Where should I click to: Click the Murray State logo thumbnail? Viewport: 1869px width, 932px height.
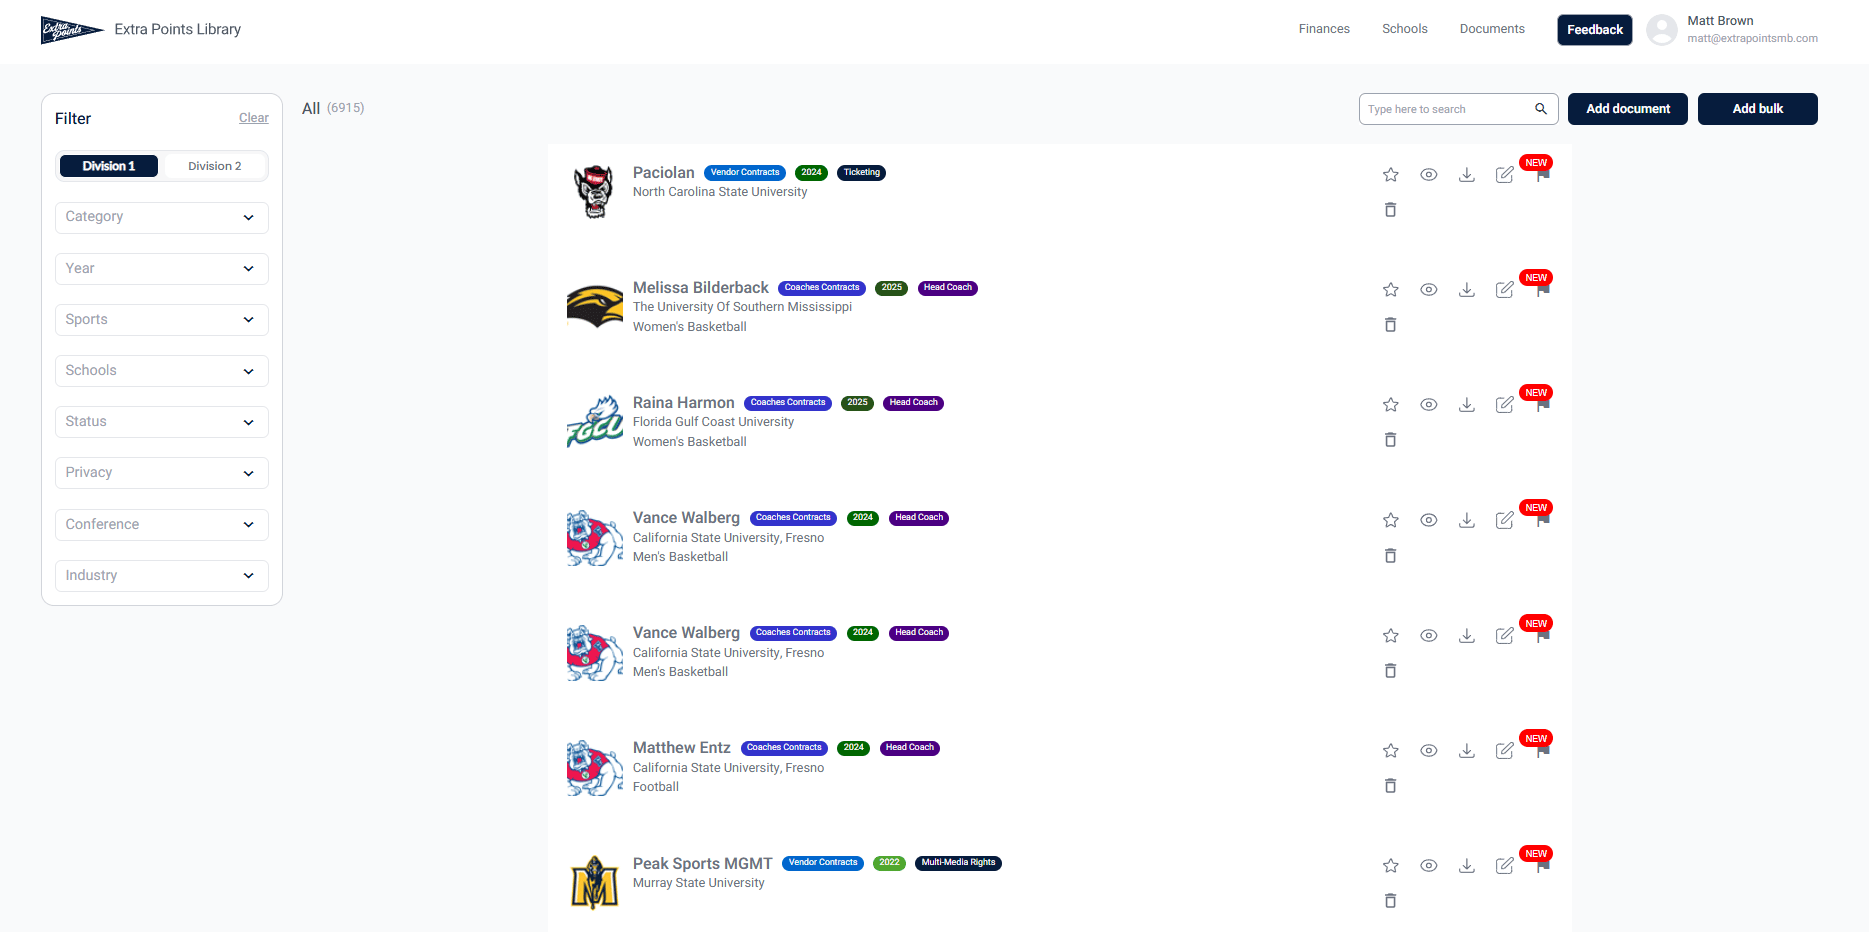coord(595,883)
